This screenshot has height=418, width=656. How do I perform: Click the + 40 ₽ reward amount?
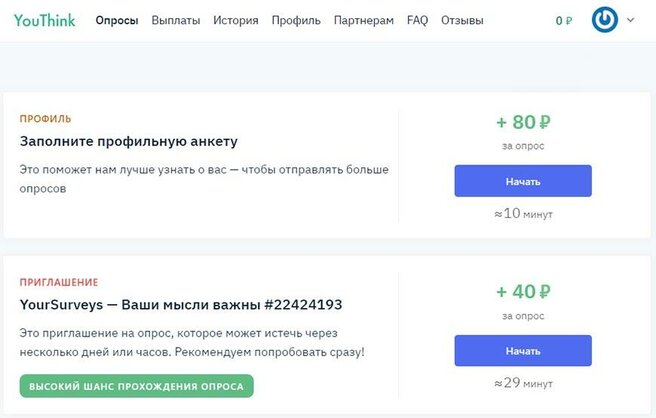coord(523,292)
